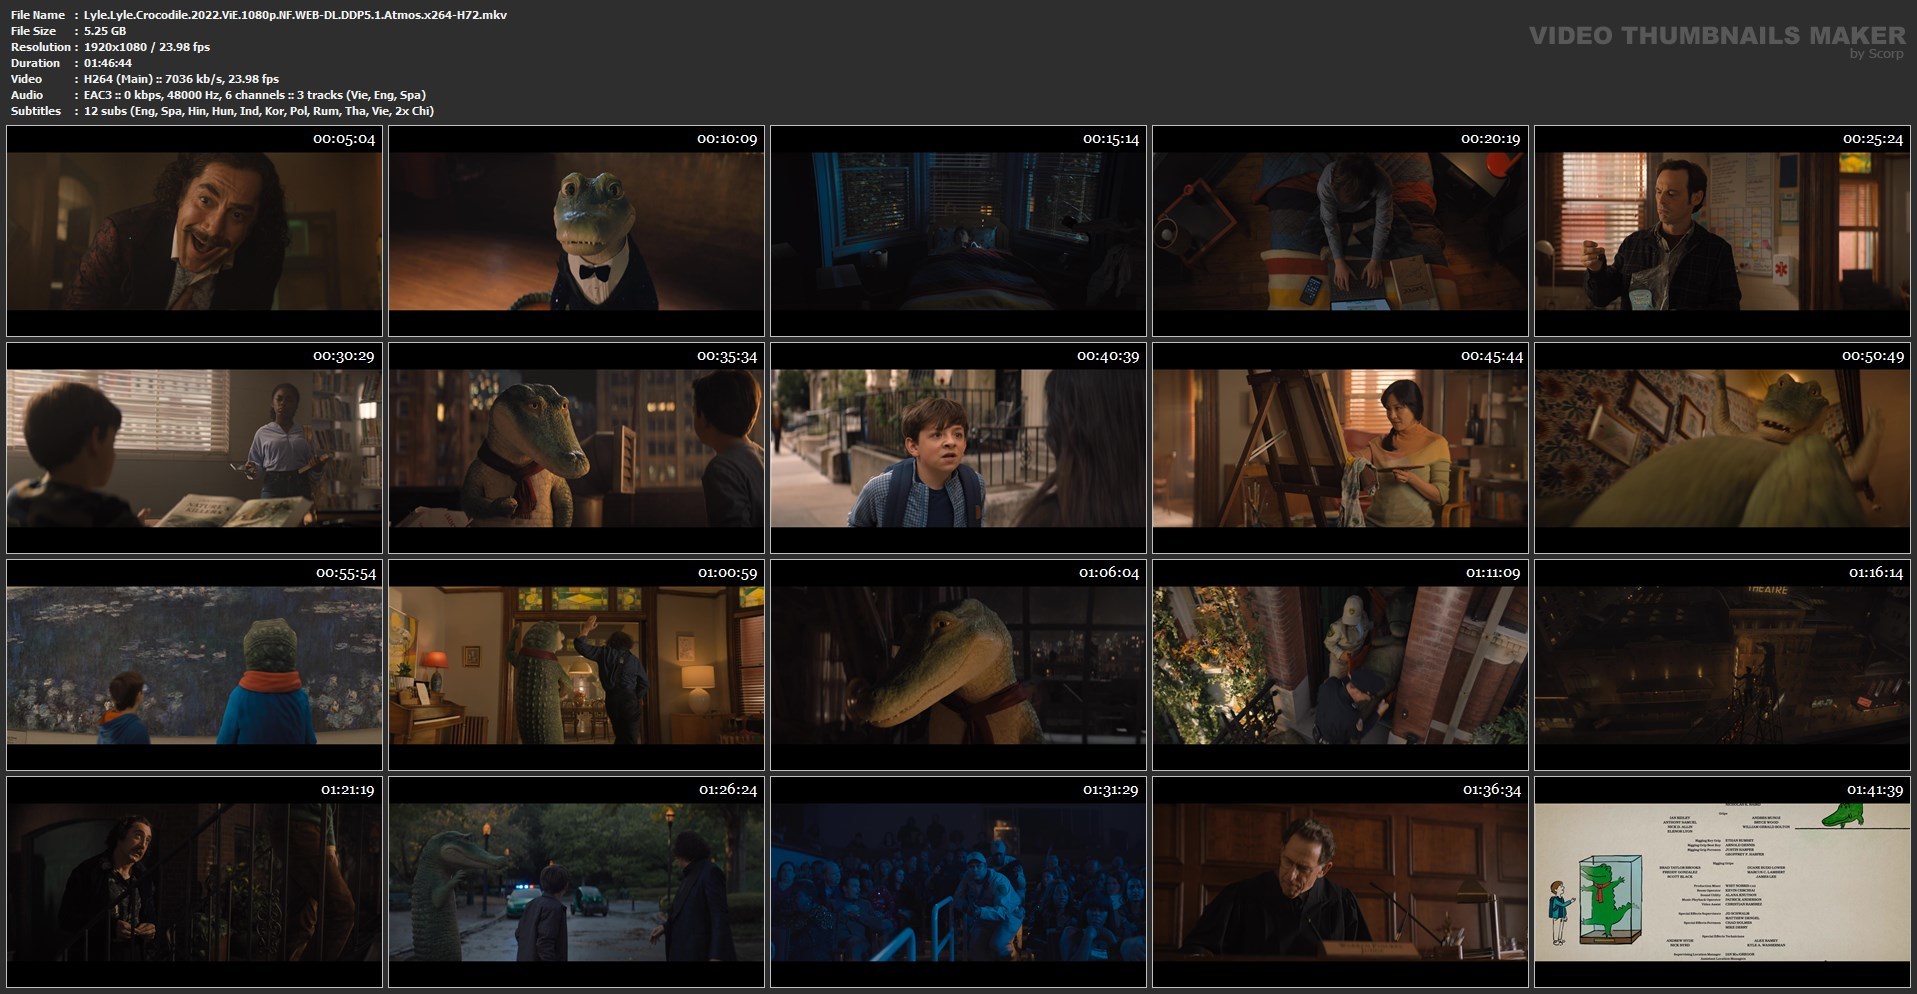This screenshot has height=994, width=1917.
Task: Click the file name ending in H72.mkv
Action: (x=295, y=15)
